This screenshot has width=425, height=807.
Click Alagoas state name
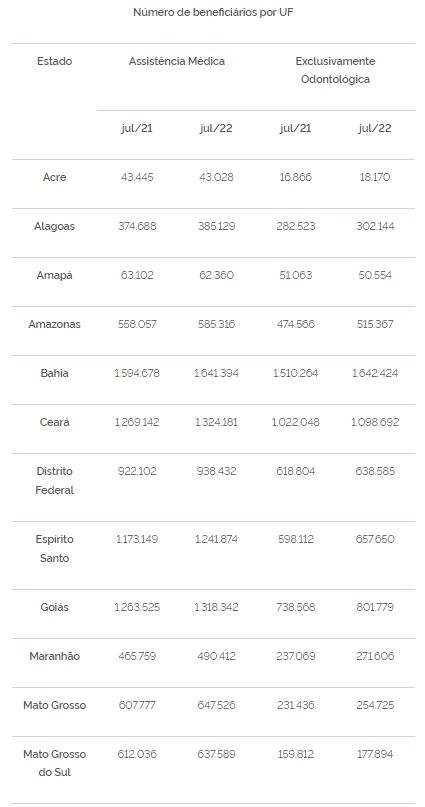tap(55, 226)
